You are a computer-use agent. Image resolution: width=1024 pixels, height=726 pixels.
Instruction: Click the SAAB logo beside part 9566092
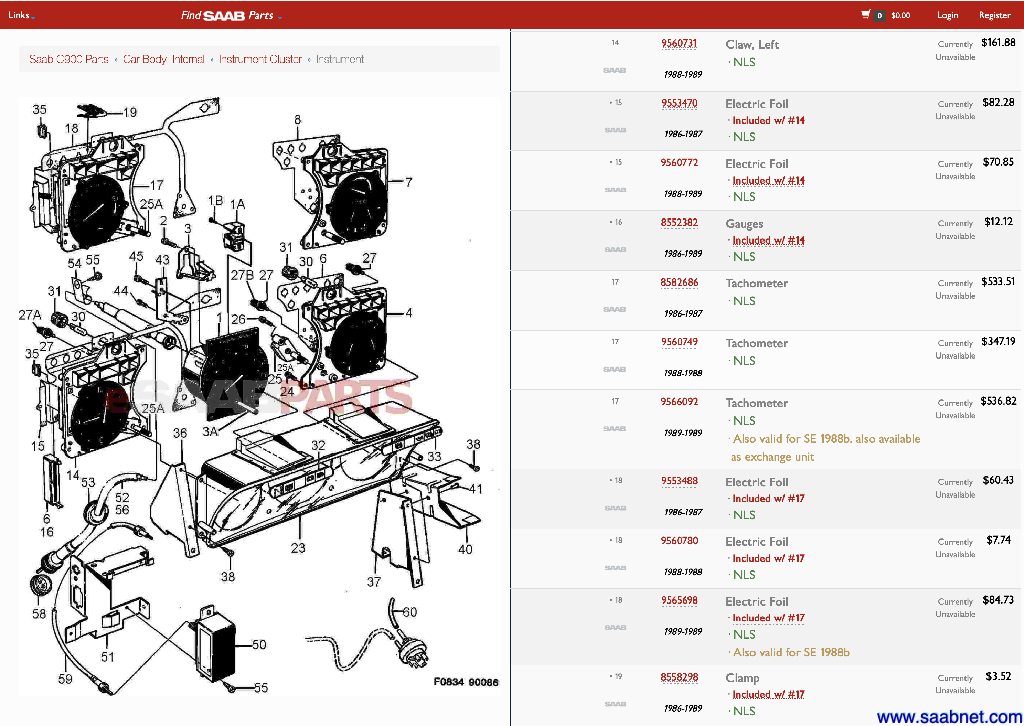click(614, 429)
